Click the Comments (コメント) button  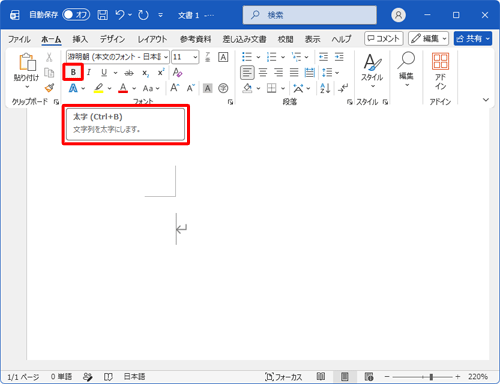click(384, 39)
